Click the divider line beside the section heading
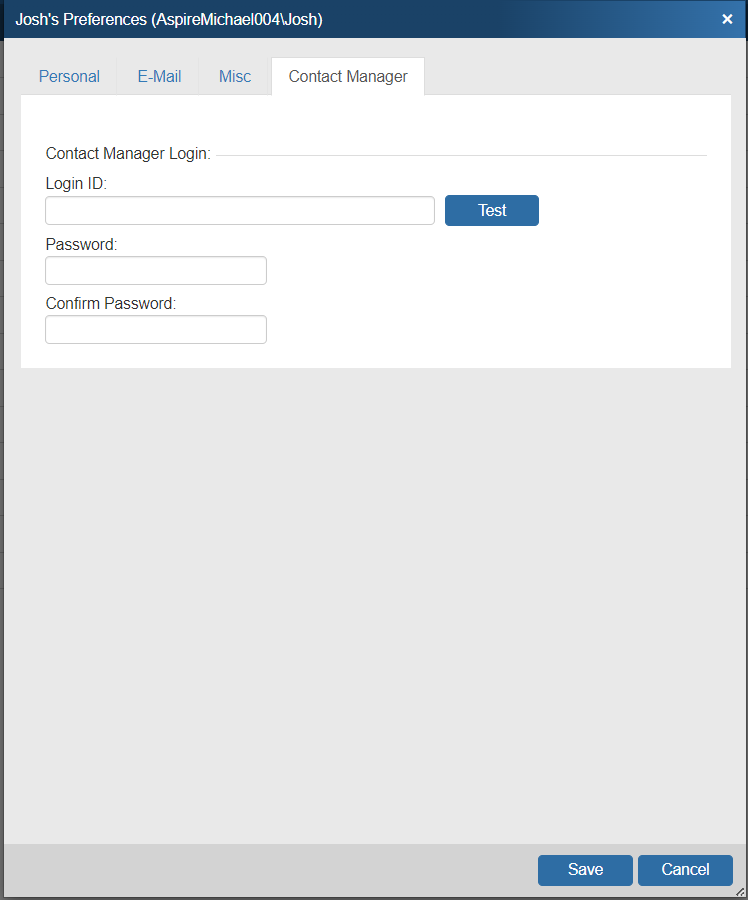Image resolution: width=748 pixels, height=900 pixels. coord(460,155)
